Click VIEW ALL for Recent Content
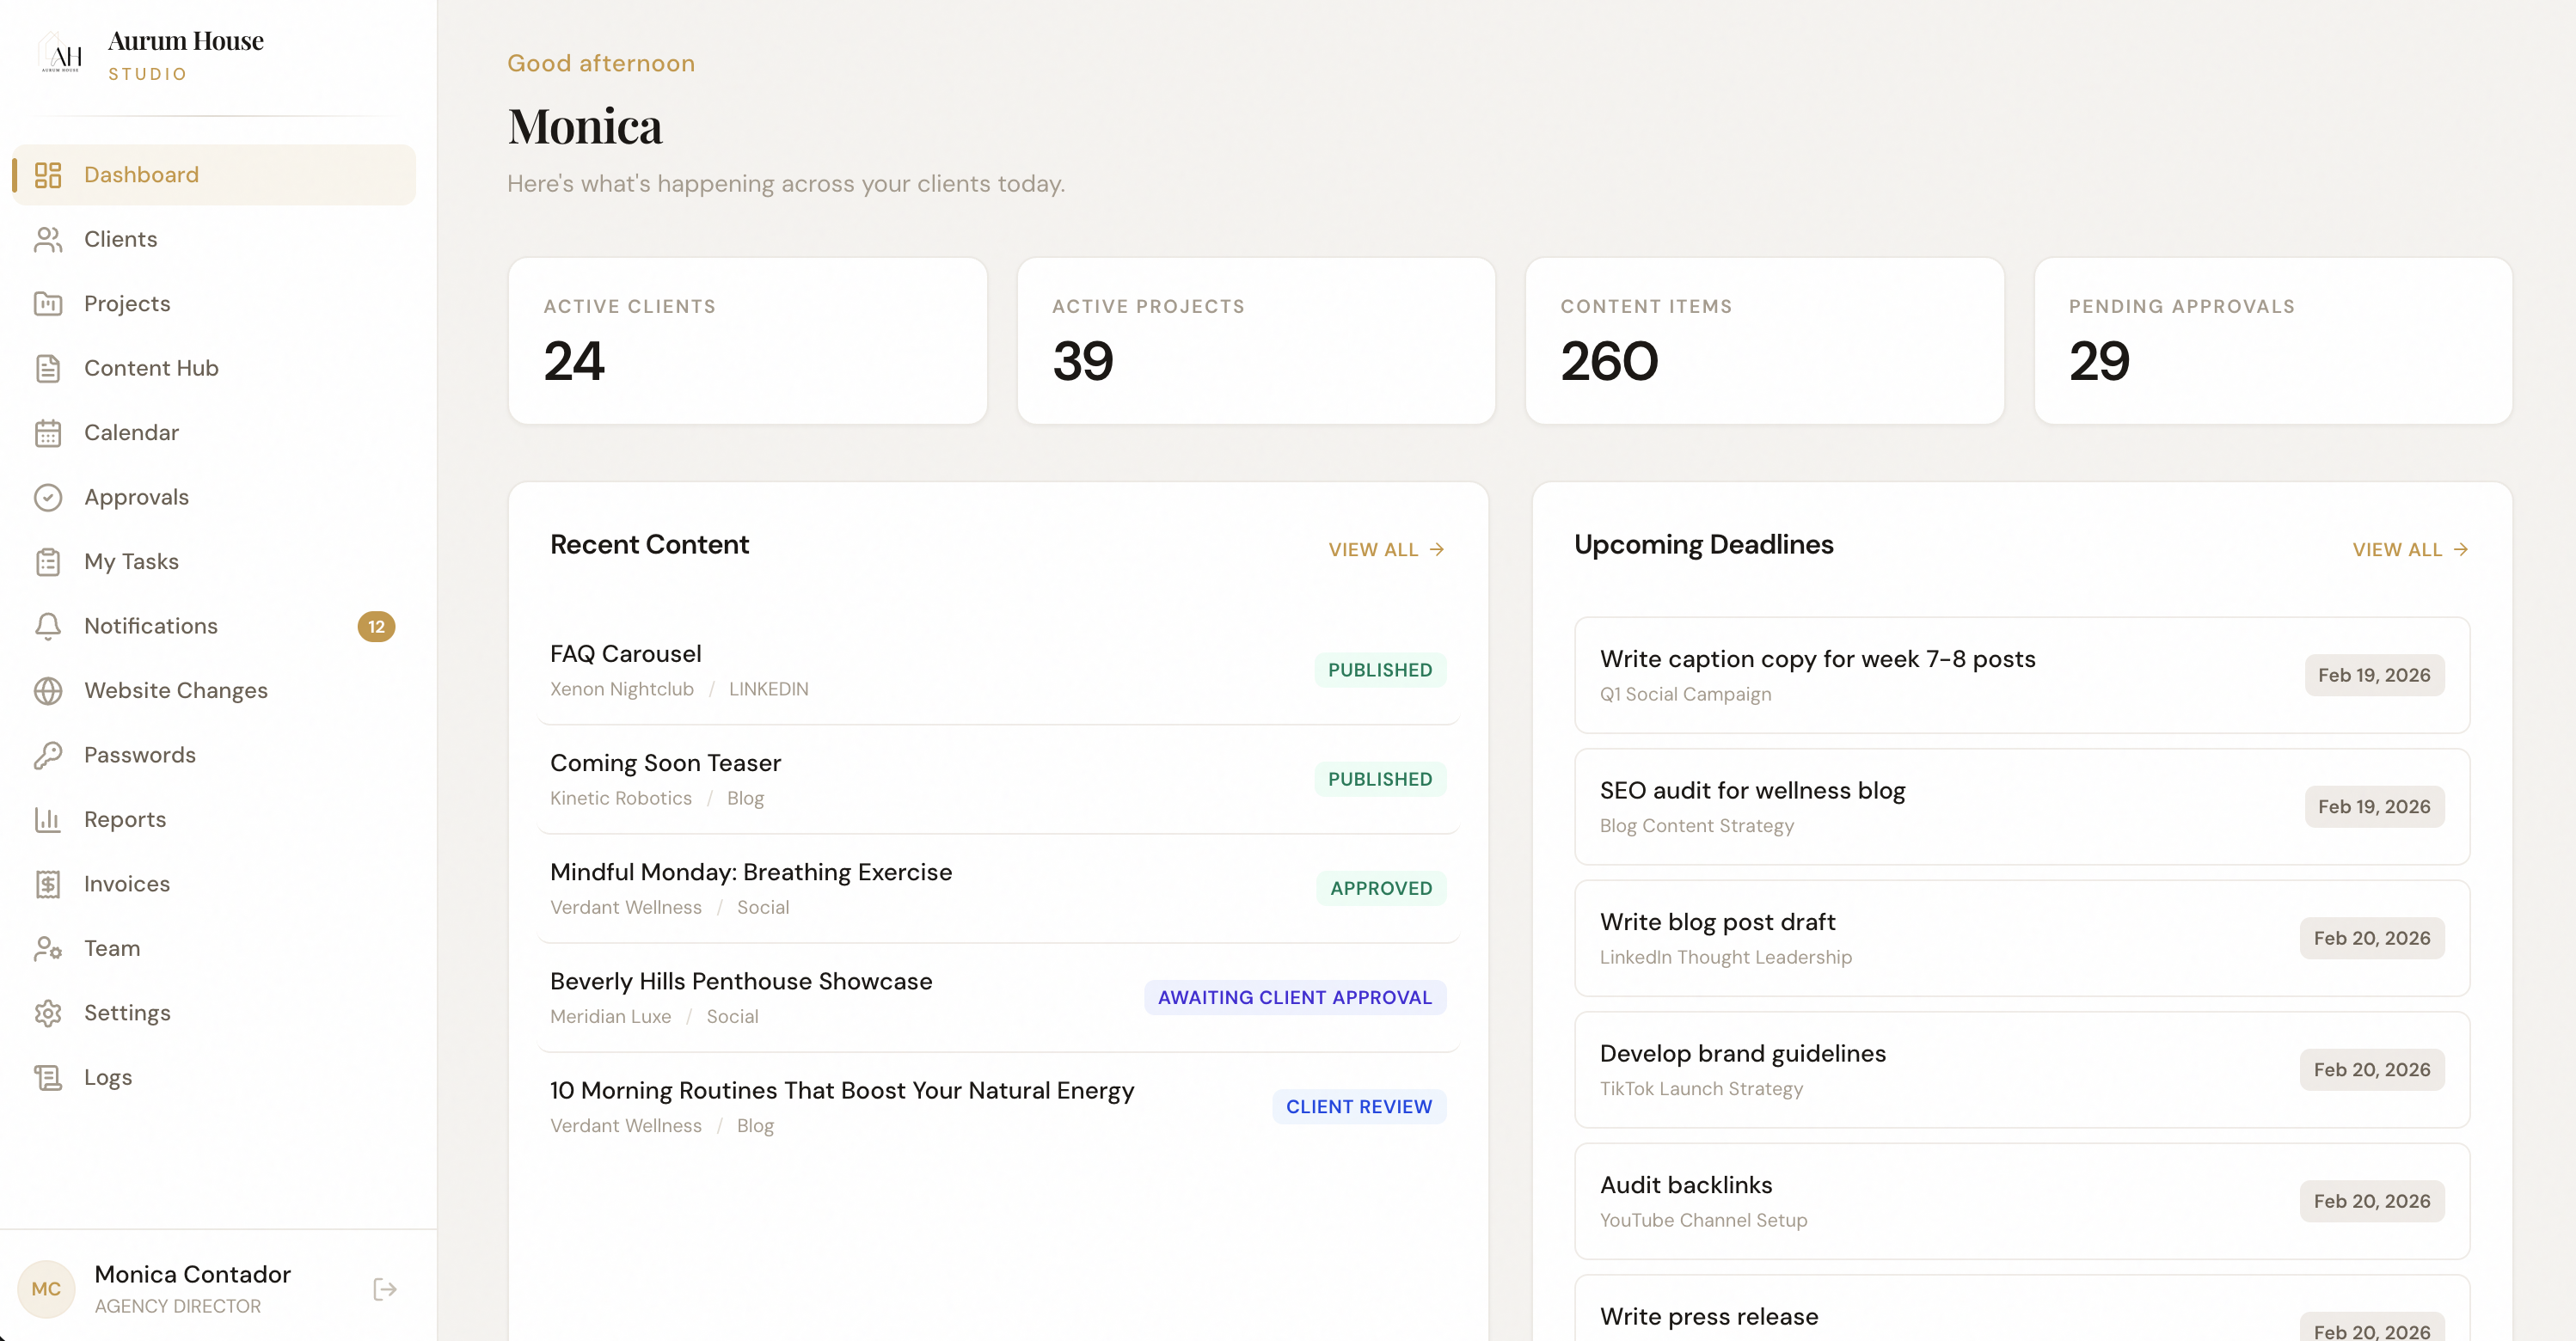Viewport: 2576px width, 1341px height. point(1386,548)
